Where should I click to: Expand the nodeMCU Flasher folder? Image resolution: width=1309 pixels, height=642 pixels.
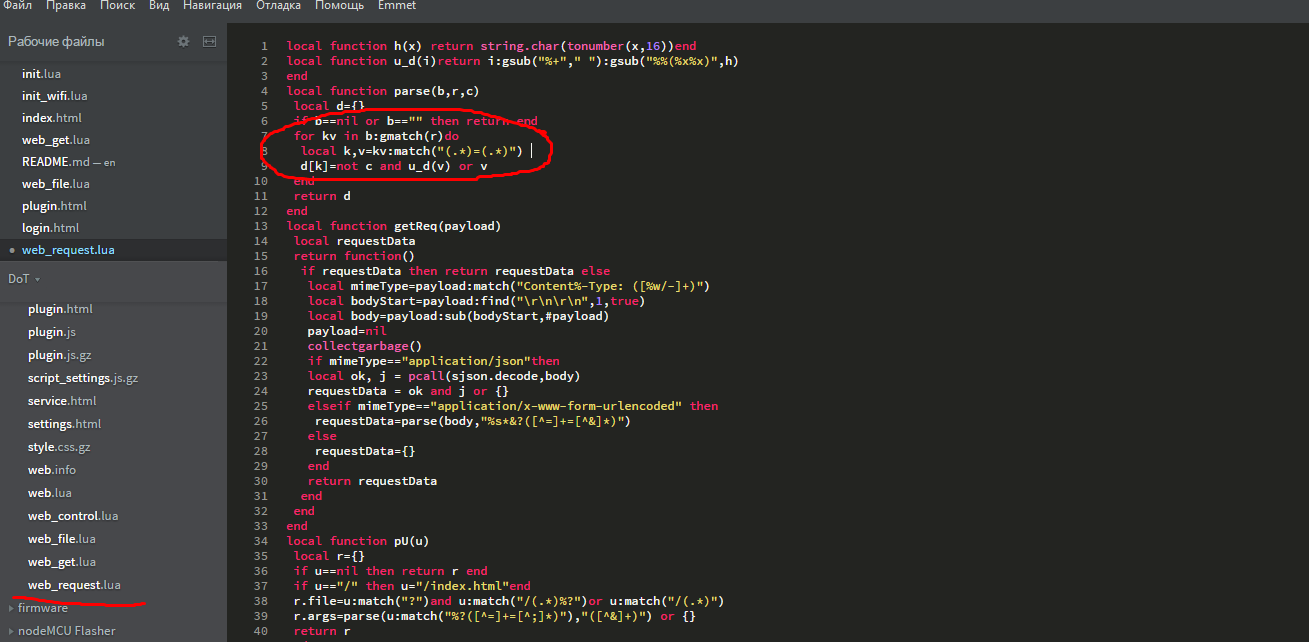pos(66,631)
